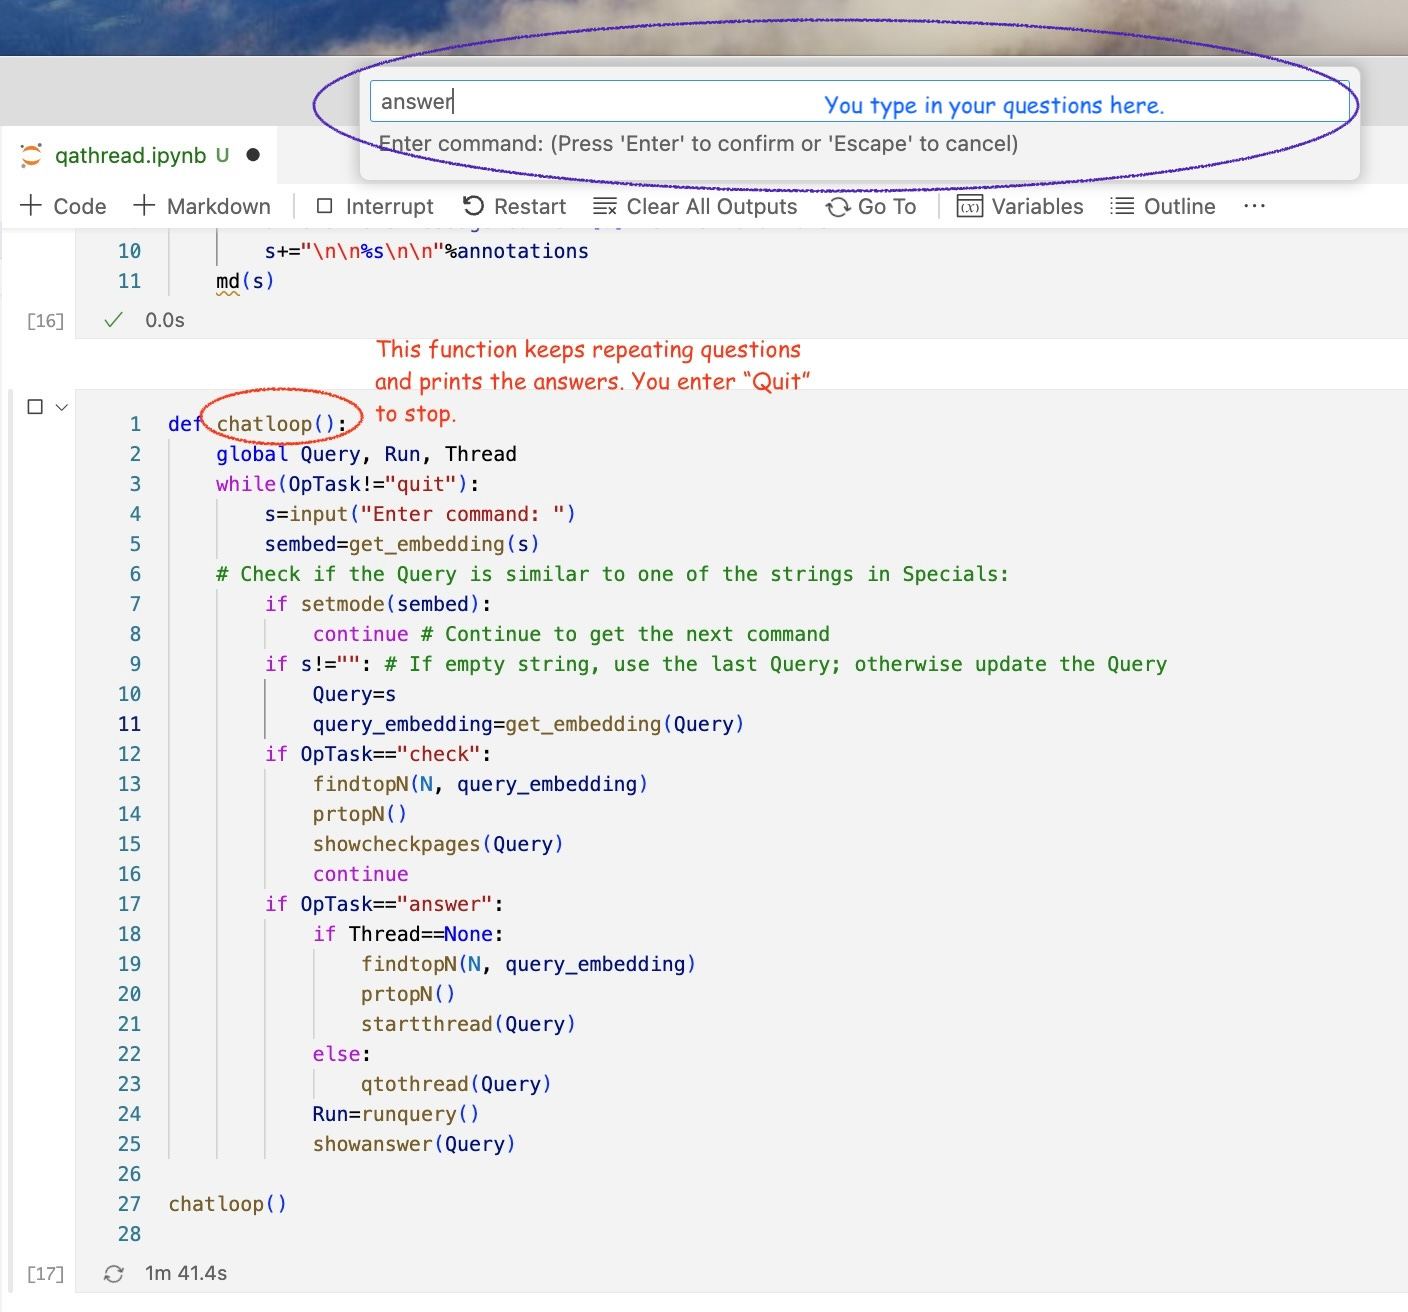Viewport: 1408px width, 1312px height.
Task: Show the notebook Outline
Action: coord(1163,206)
